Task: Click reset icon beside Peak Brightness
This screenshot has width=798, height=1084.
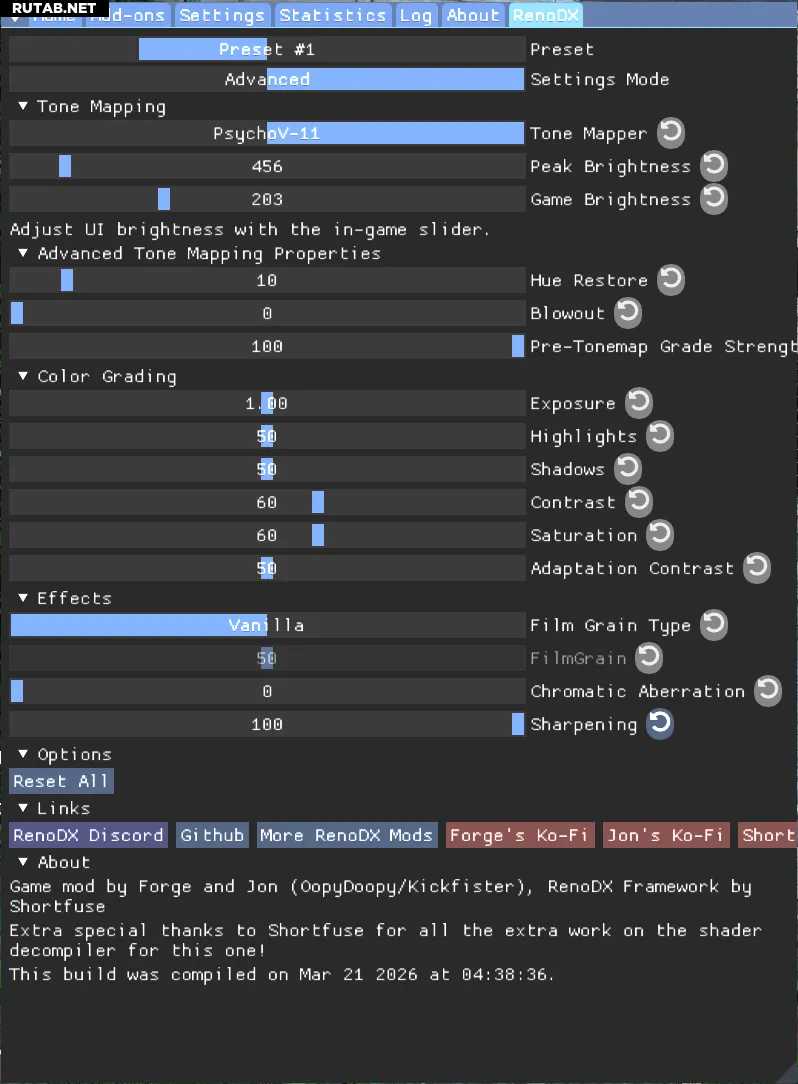Action: click(713, 165)
